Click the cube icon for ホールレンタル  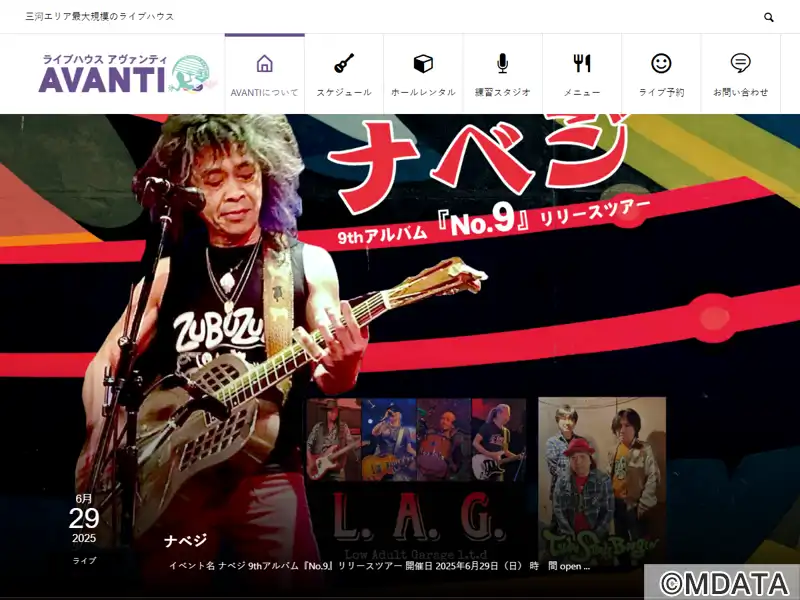coord(423,64)
